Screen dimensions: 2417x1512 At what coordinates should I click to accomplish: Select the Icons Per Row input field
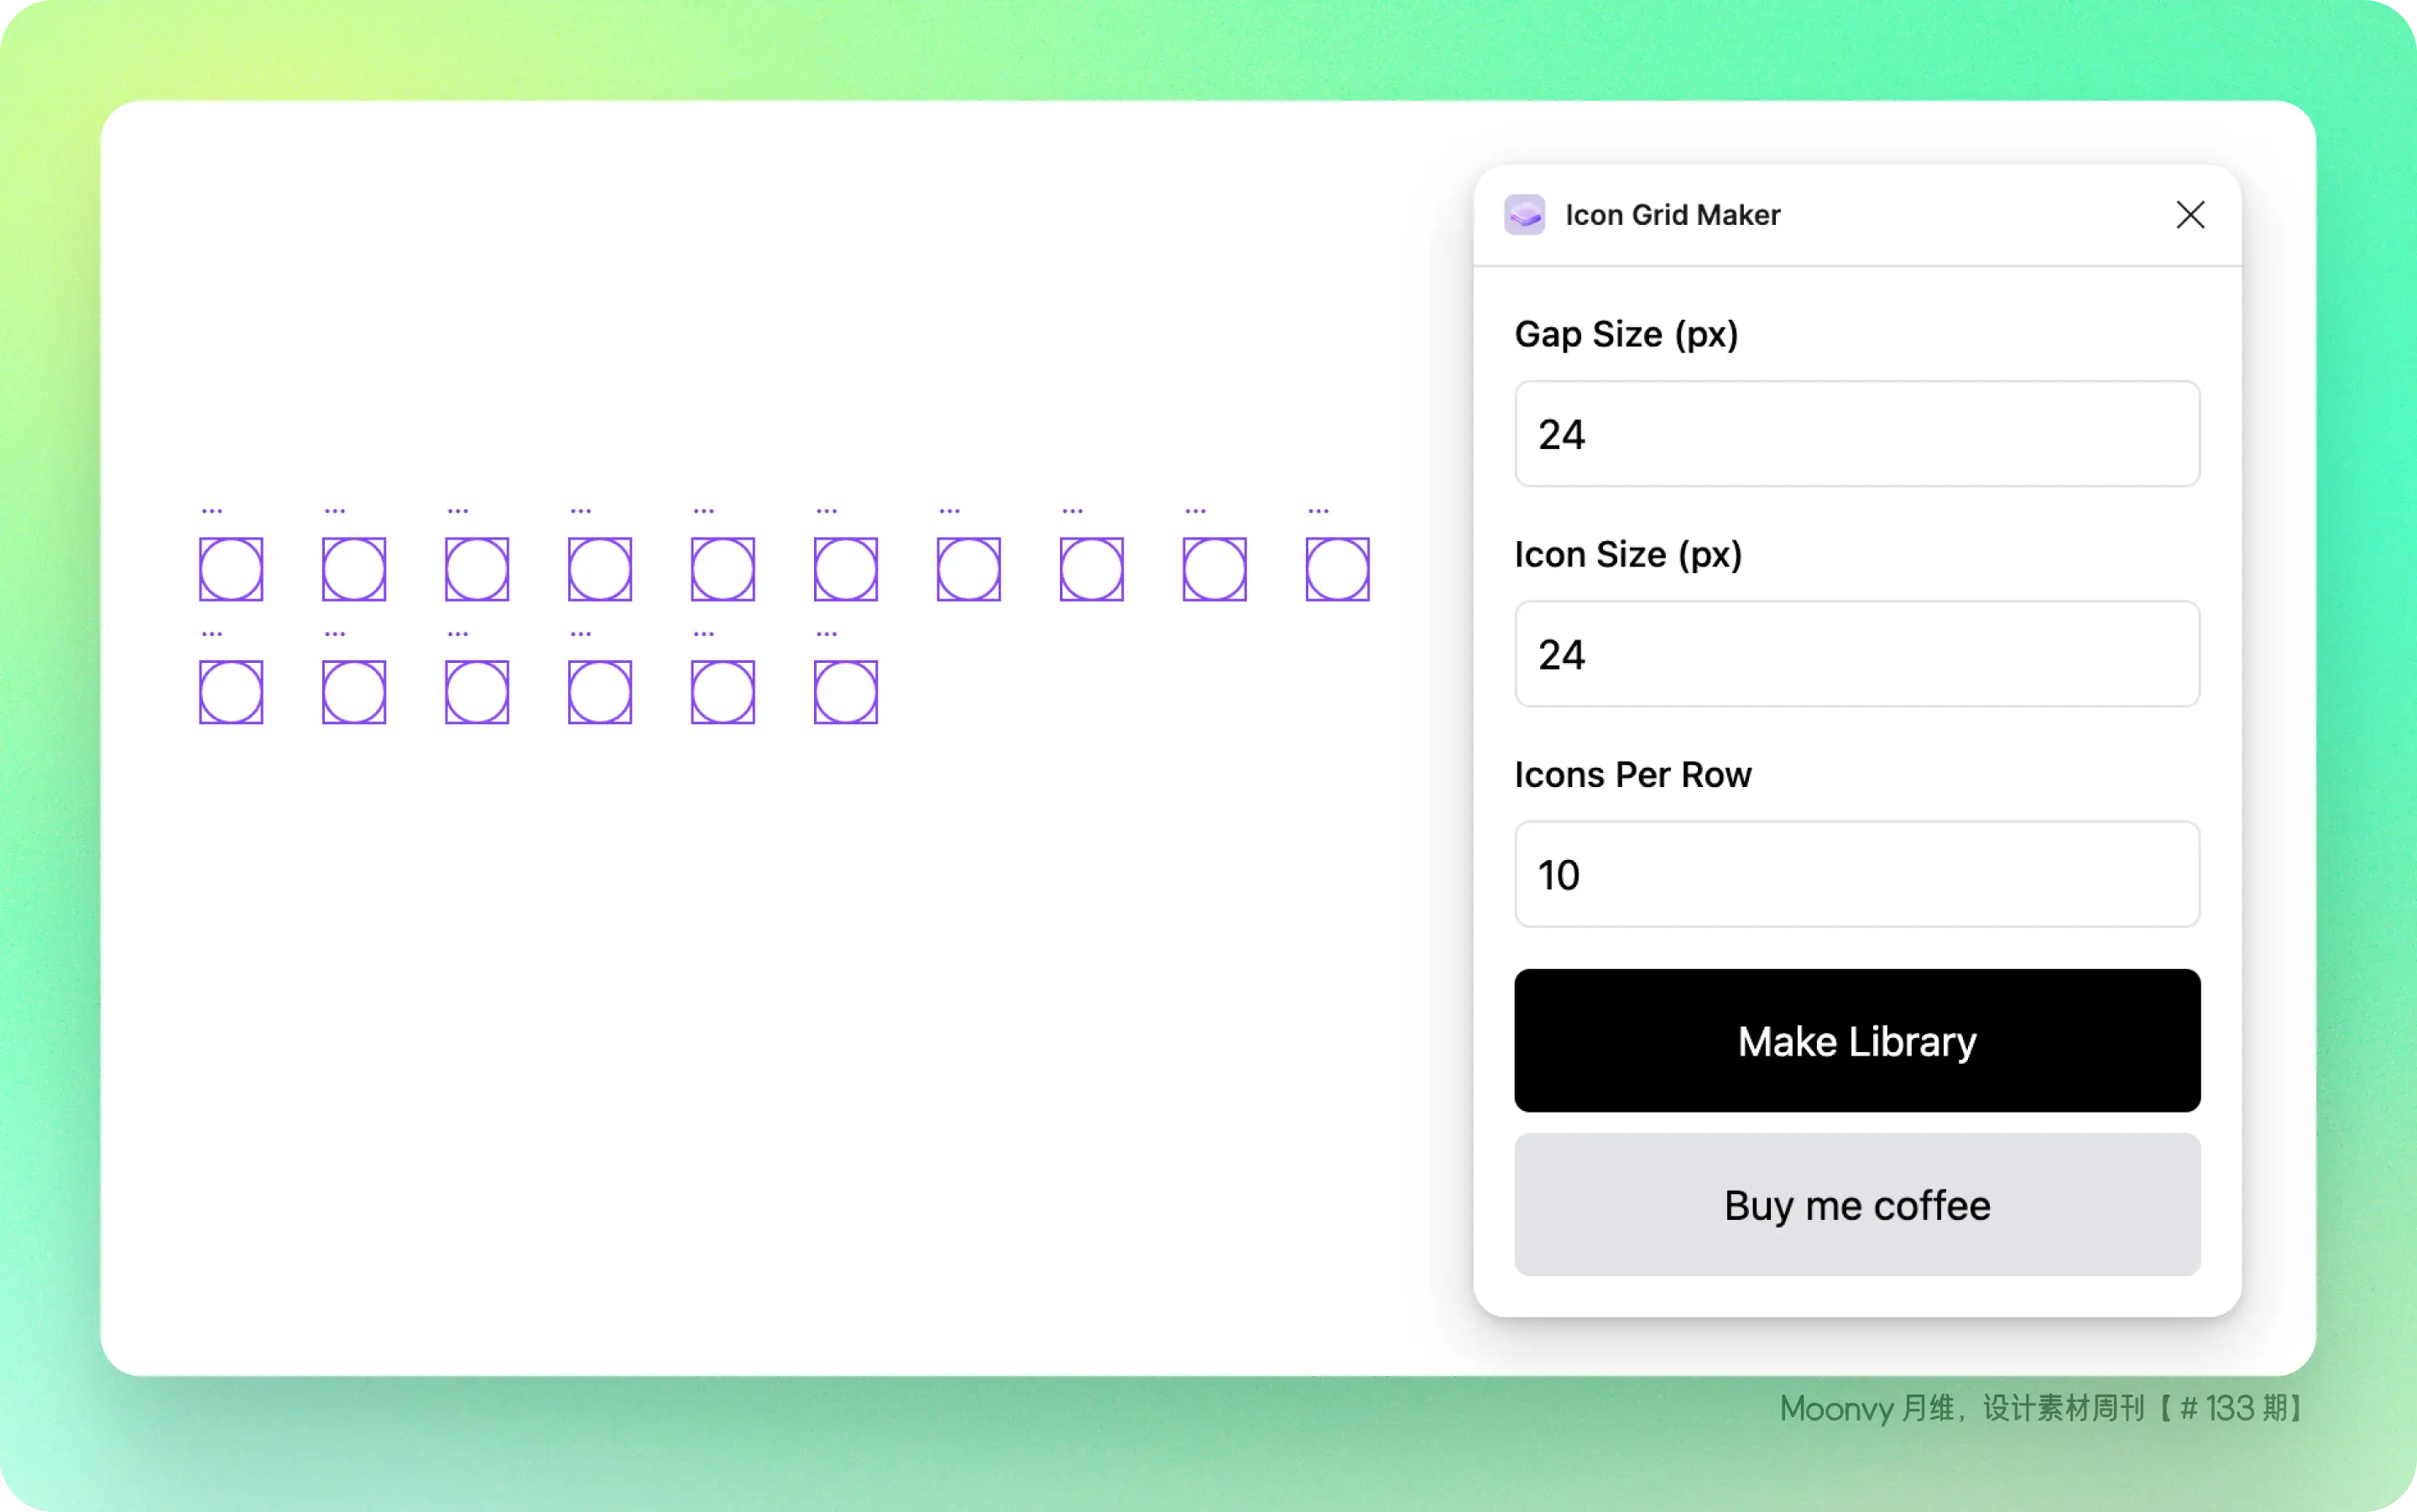point(1856,874)
